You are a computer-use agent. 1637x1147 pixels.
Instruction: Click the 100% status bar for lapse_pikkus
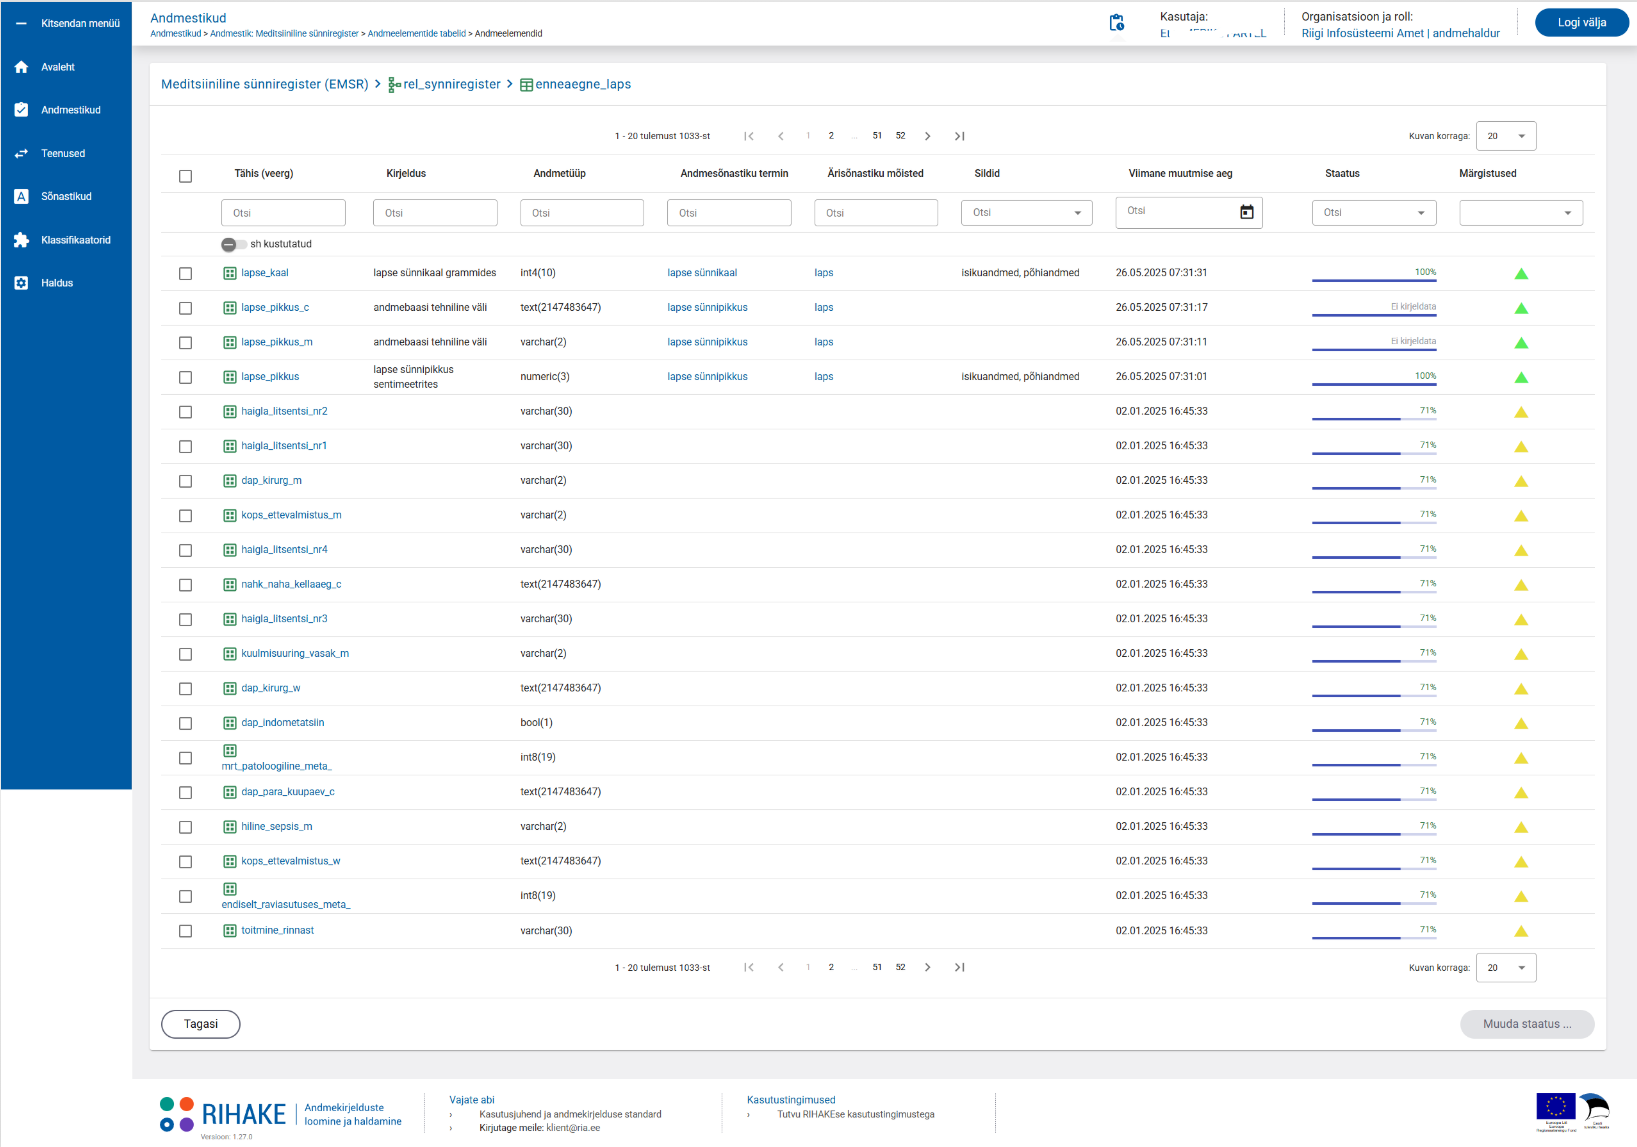1373,380
